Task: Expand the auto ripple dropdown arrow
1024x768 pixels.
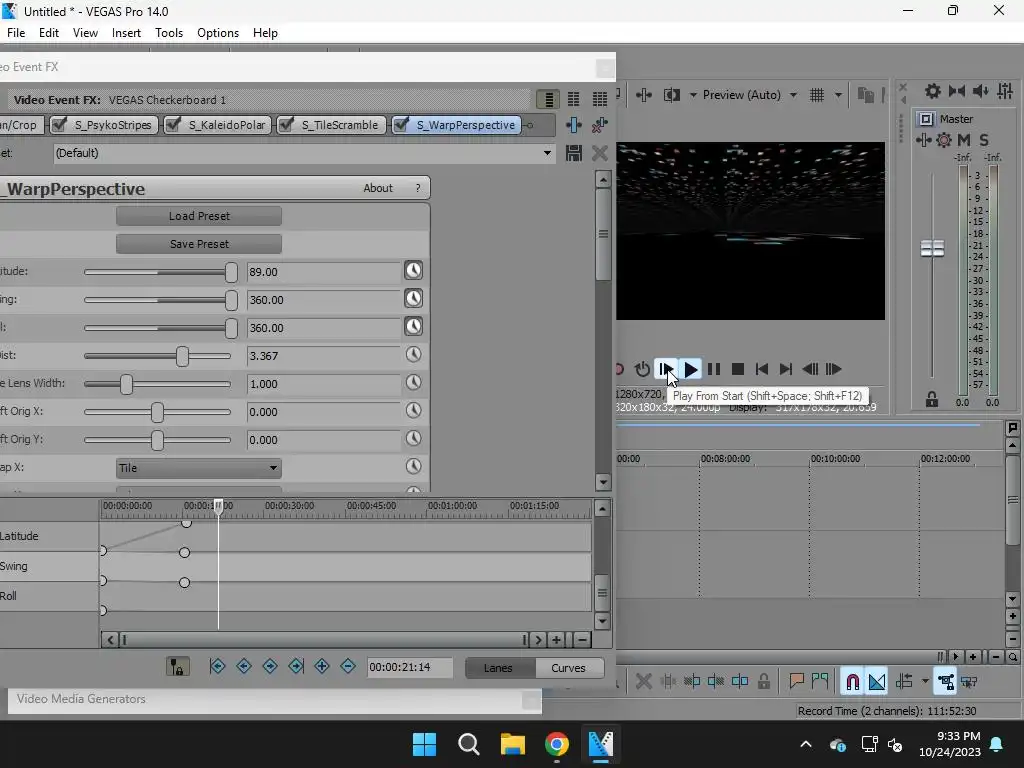Action: pyautogui.click(x=925, y=681)
